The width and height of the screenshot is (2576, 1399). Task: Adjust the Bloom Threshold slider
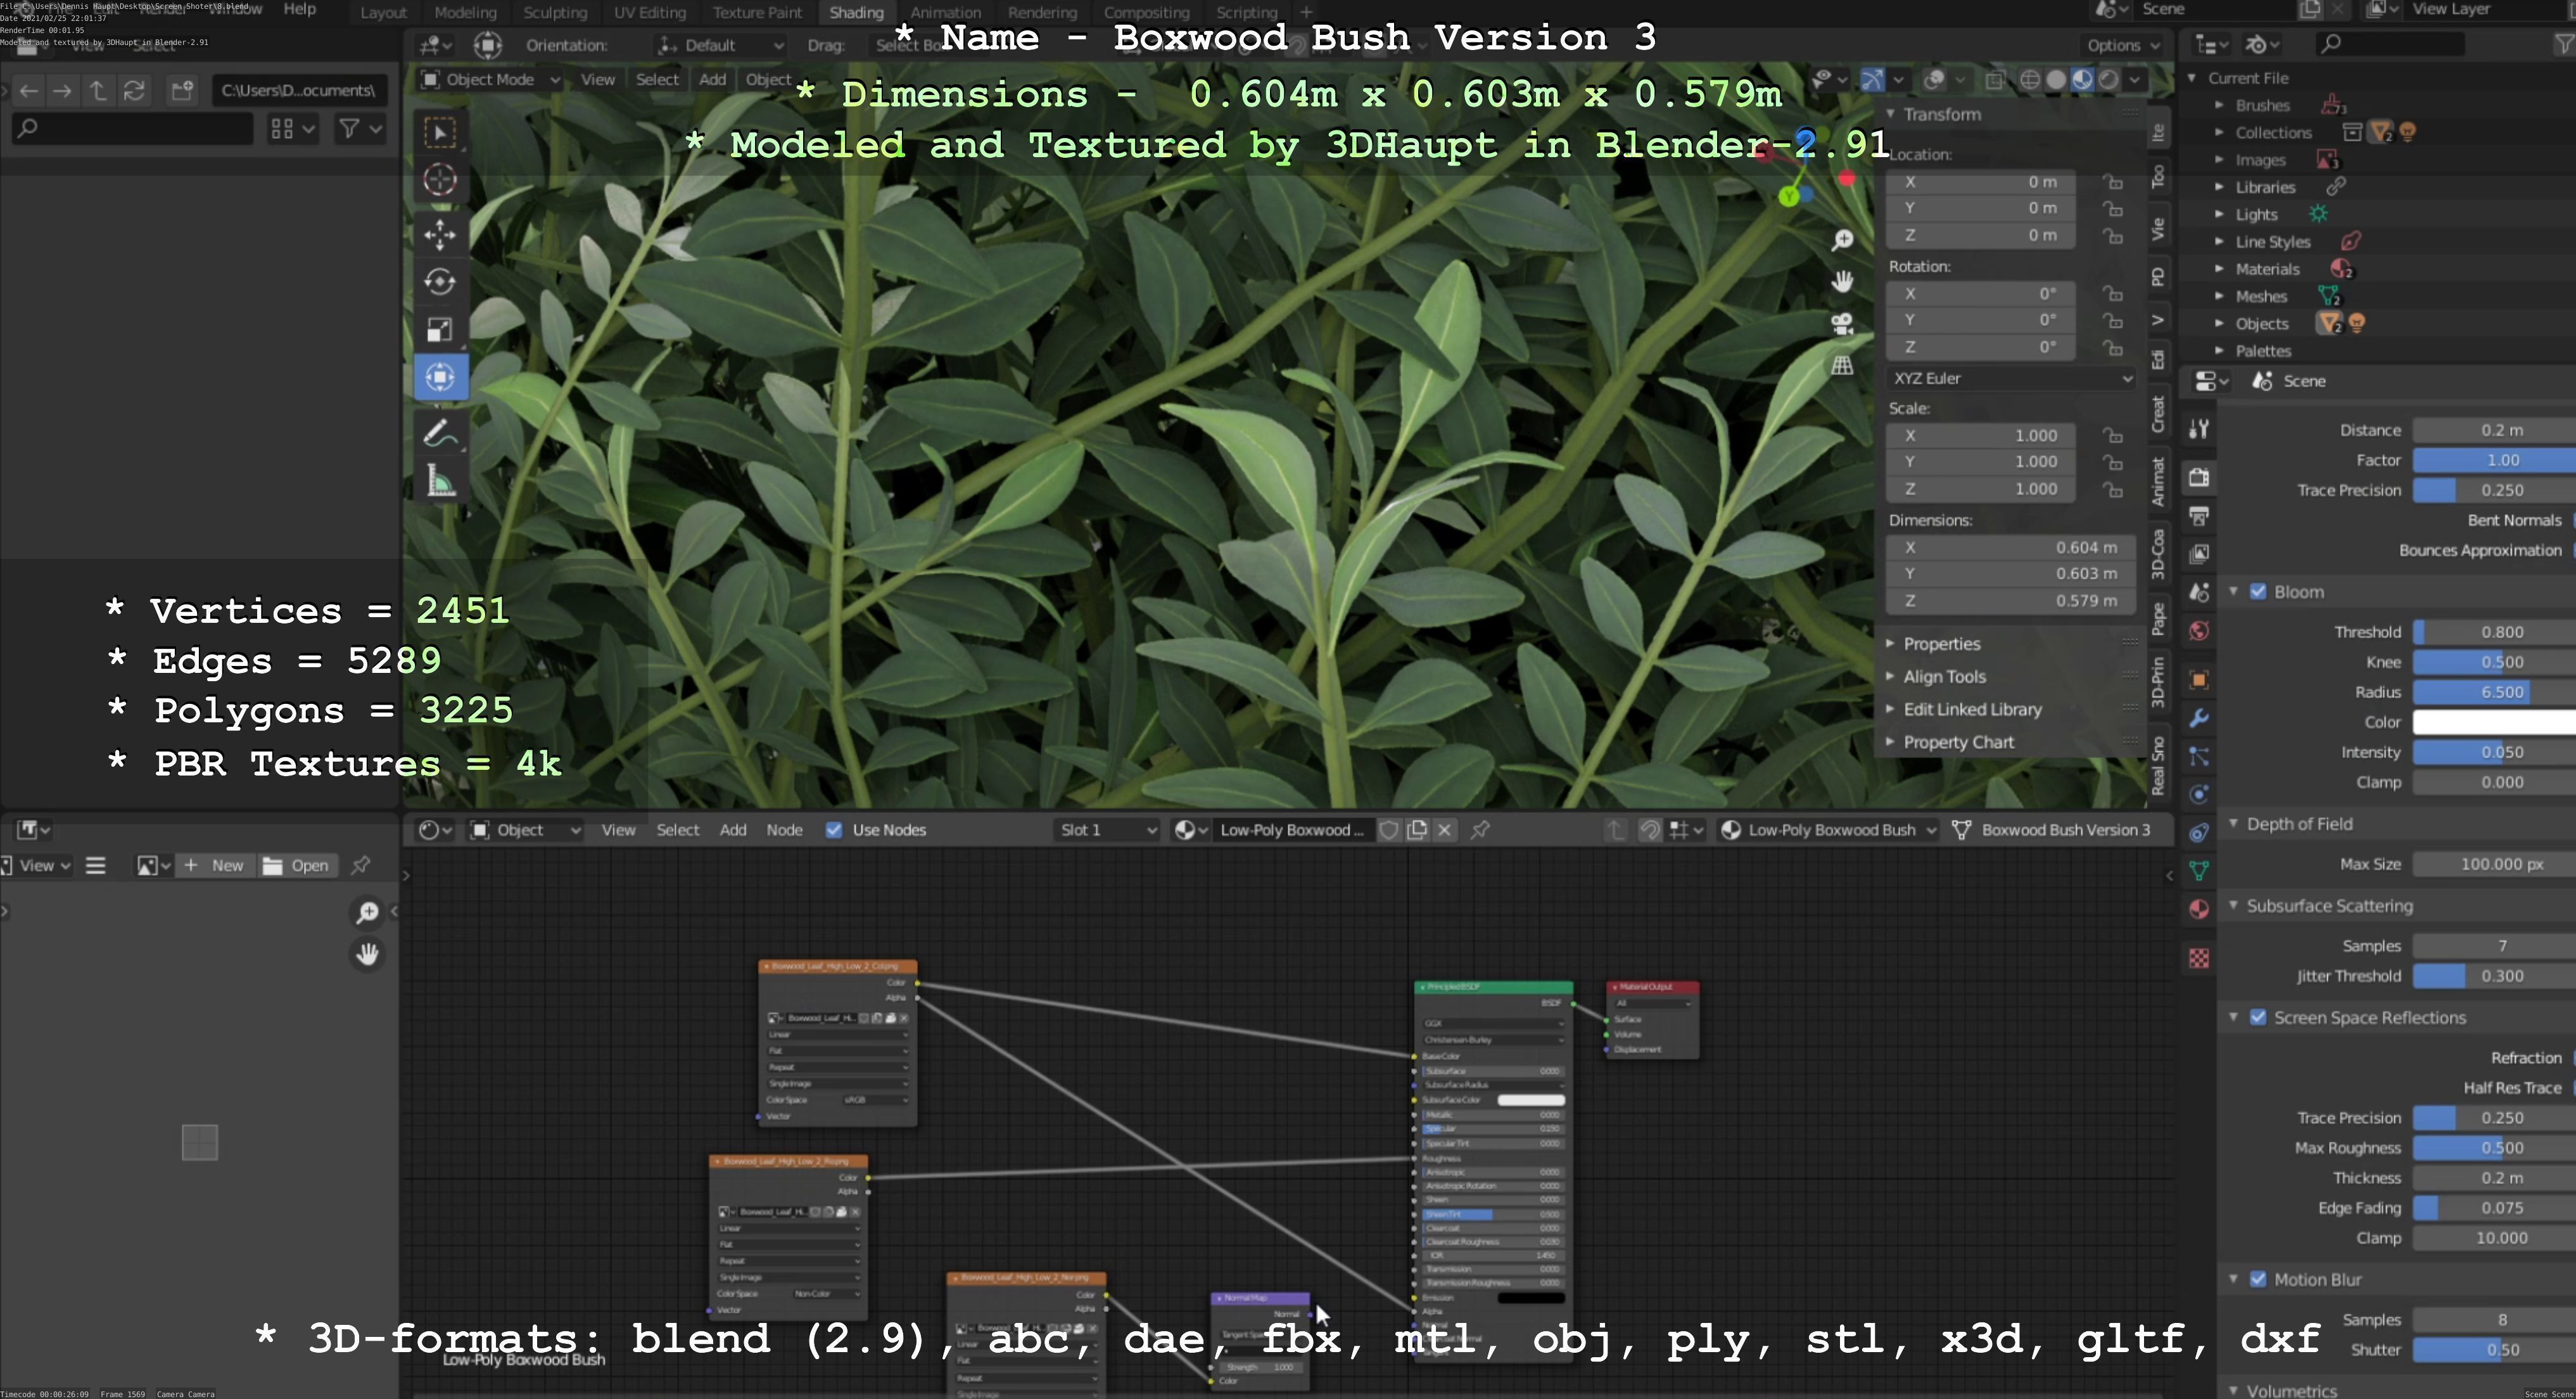pyautogui.click(x=2494, y=632)
